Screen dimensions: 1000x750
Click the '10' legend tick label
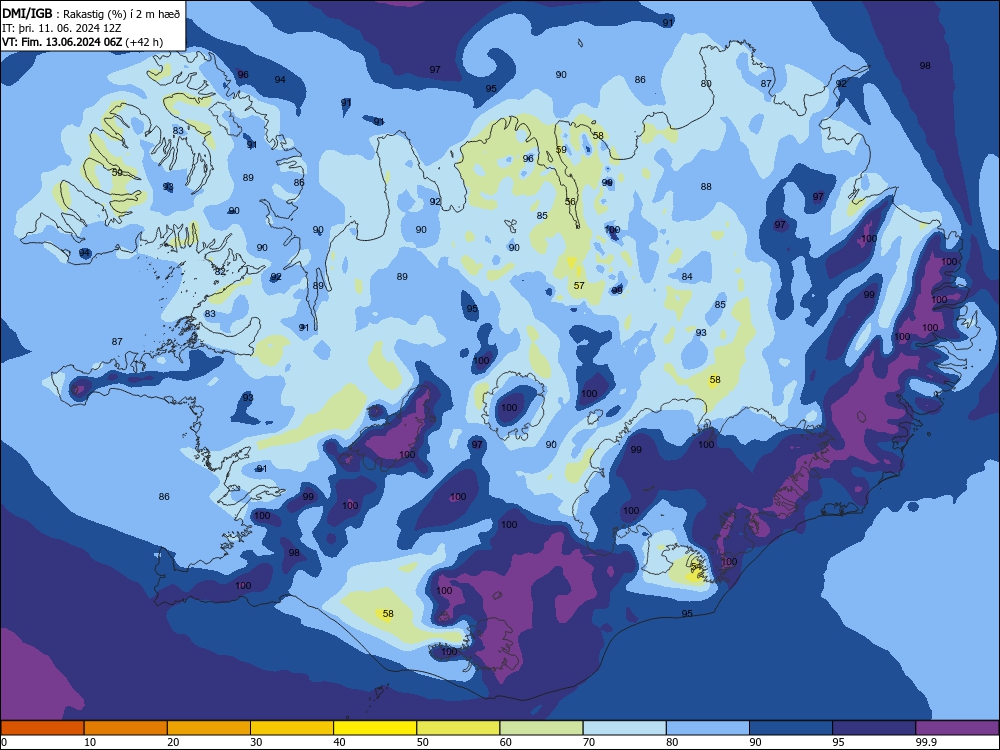(x=90, y=742)
